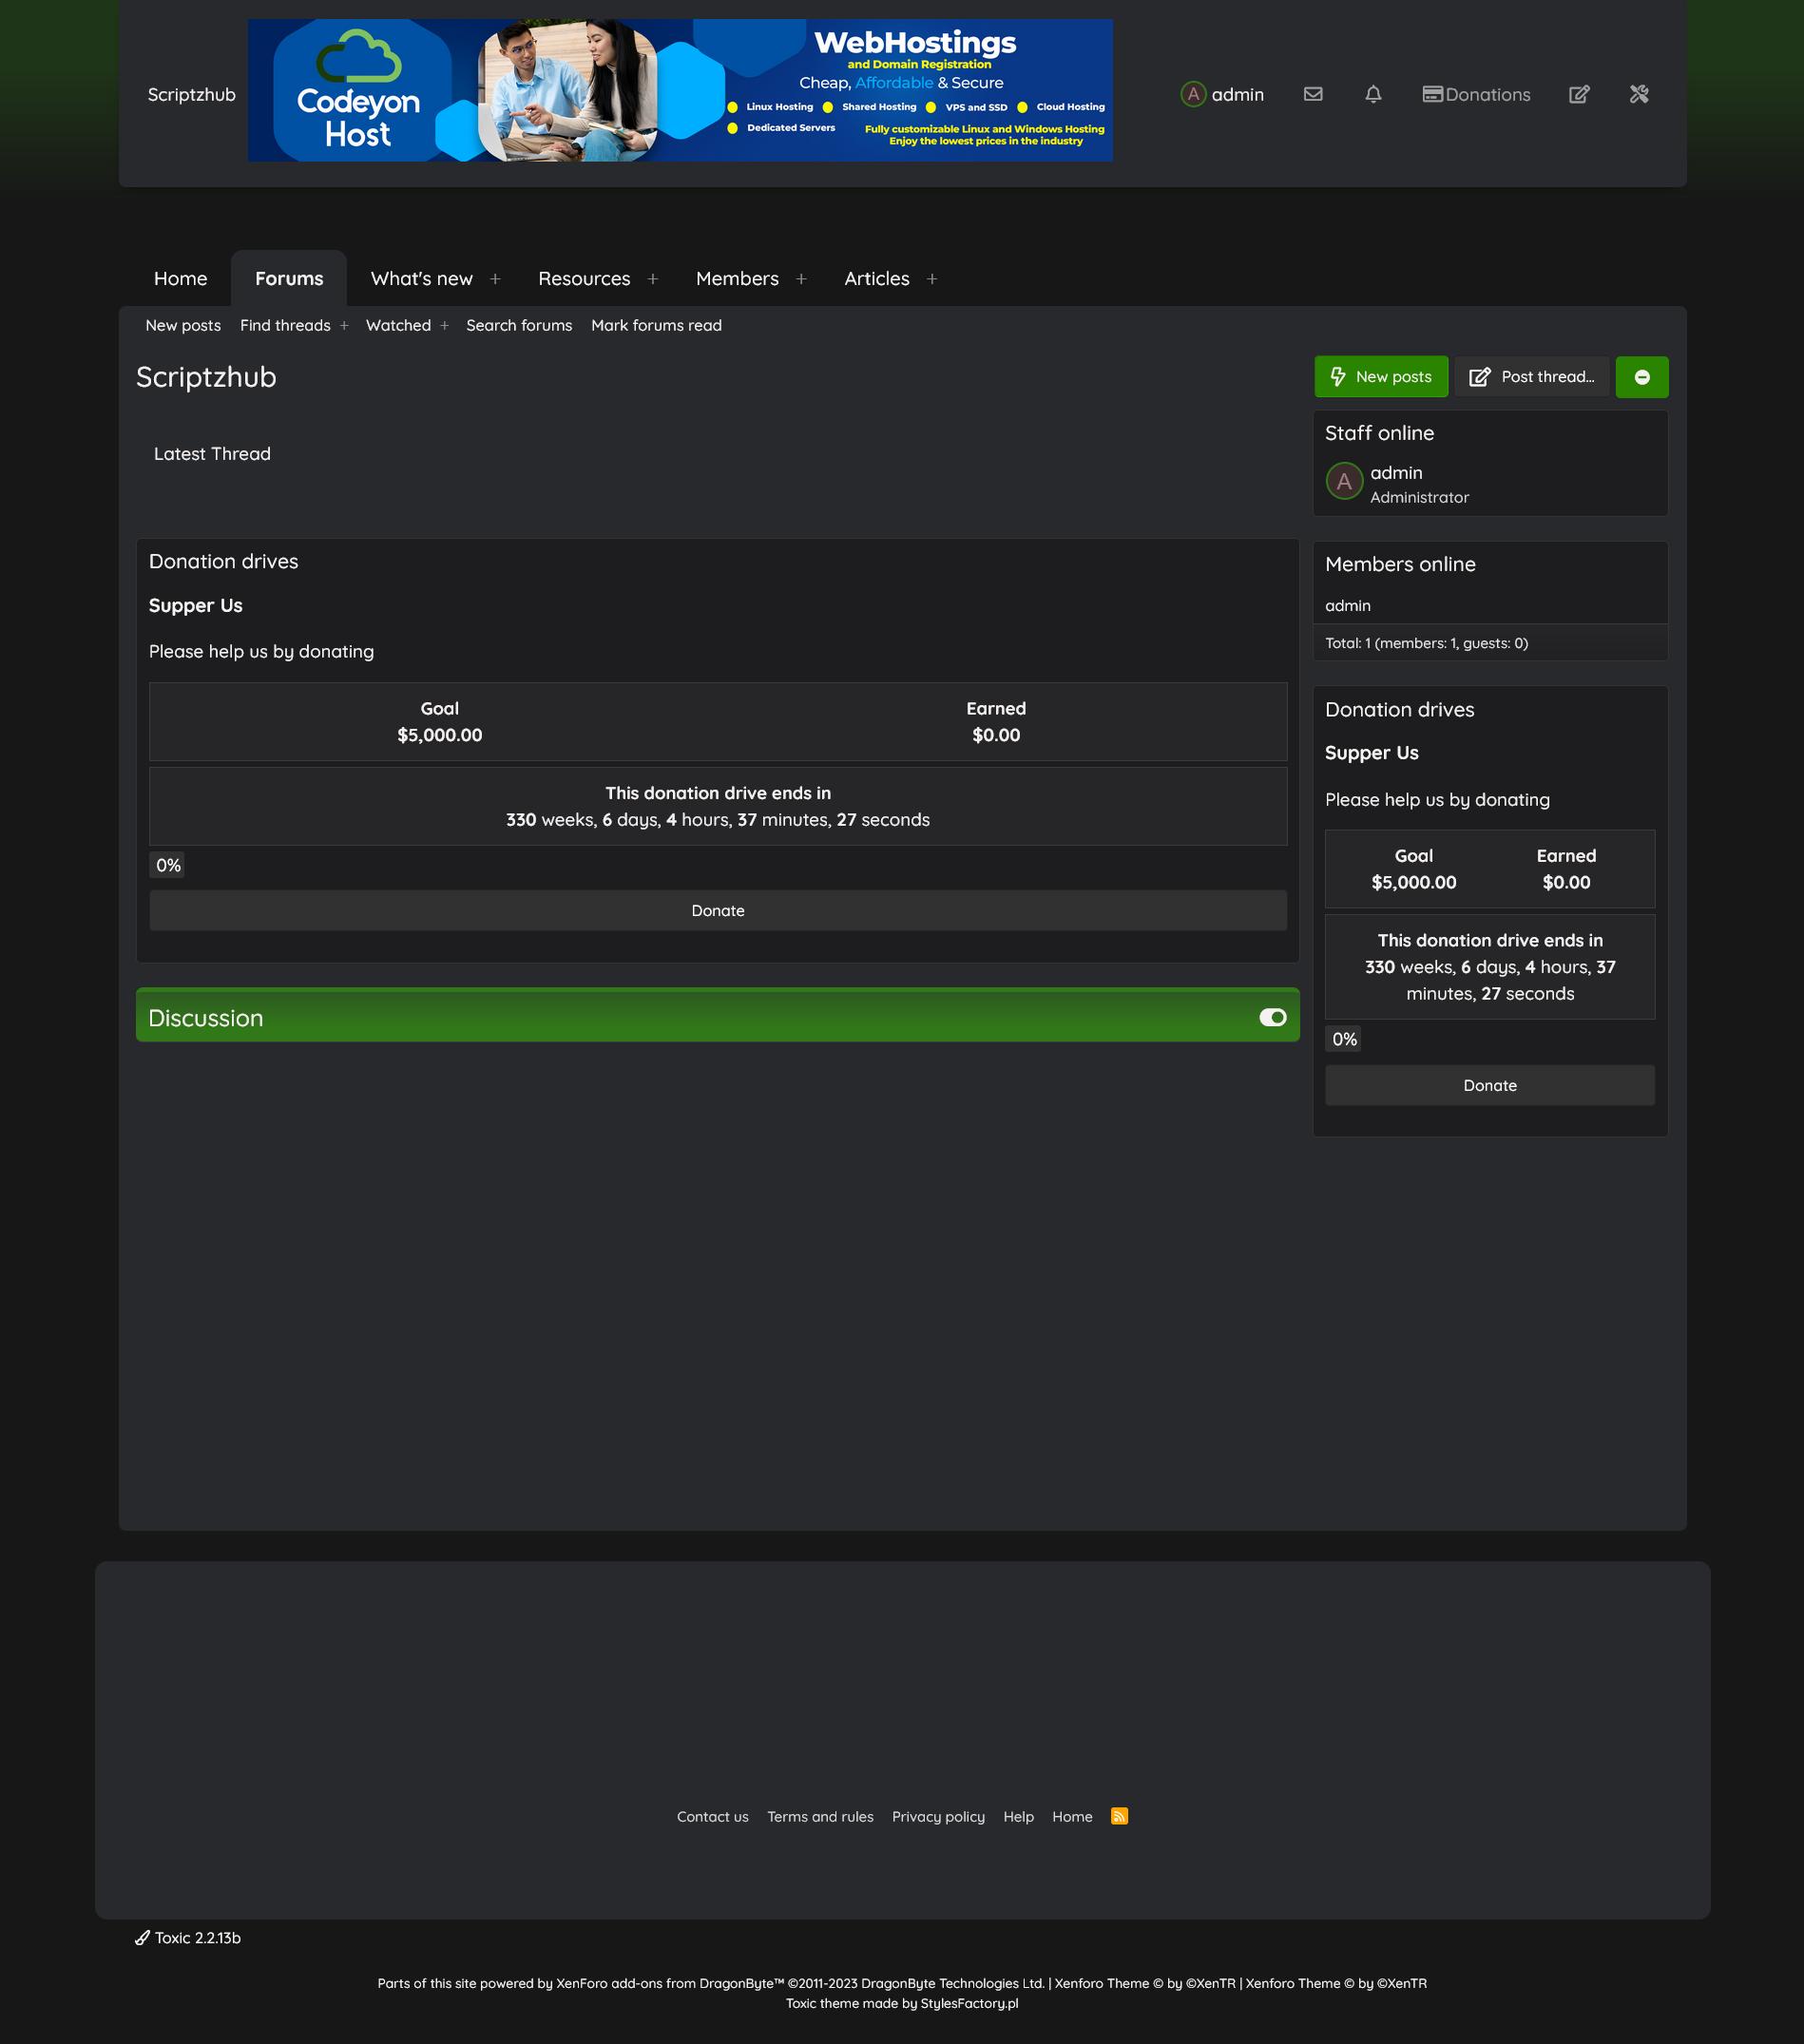The image size is (1804, 2044).
Task: Click Donate button in sidebar donation drive
Action: click(x=1490, y=1086)
